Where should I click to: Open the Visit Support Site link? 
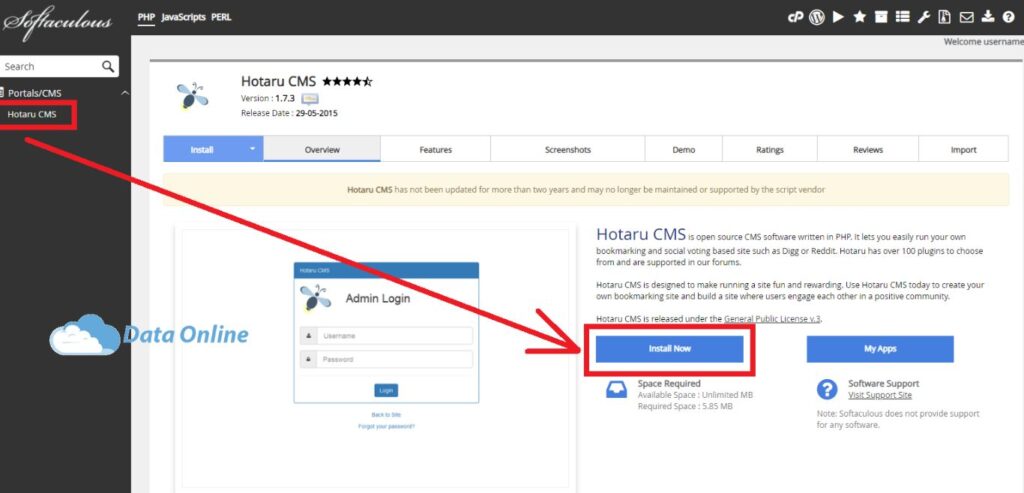pos(880,395)
